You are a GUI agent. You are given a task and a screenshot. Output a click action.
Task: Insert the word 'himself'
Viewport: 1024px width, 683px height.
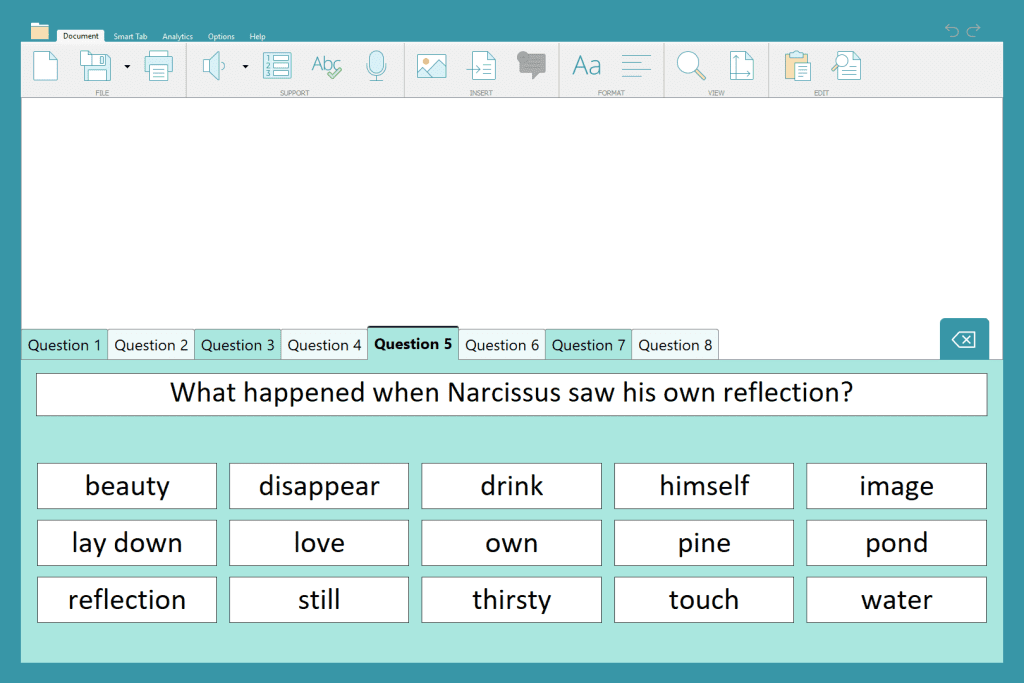click(x=704, y=486)
